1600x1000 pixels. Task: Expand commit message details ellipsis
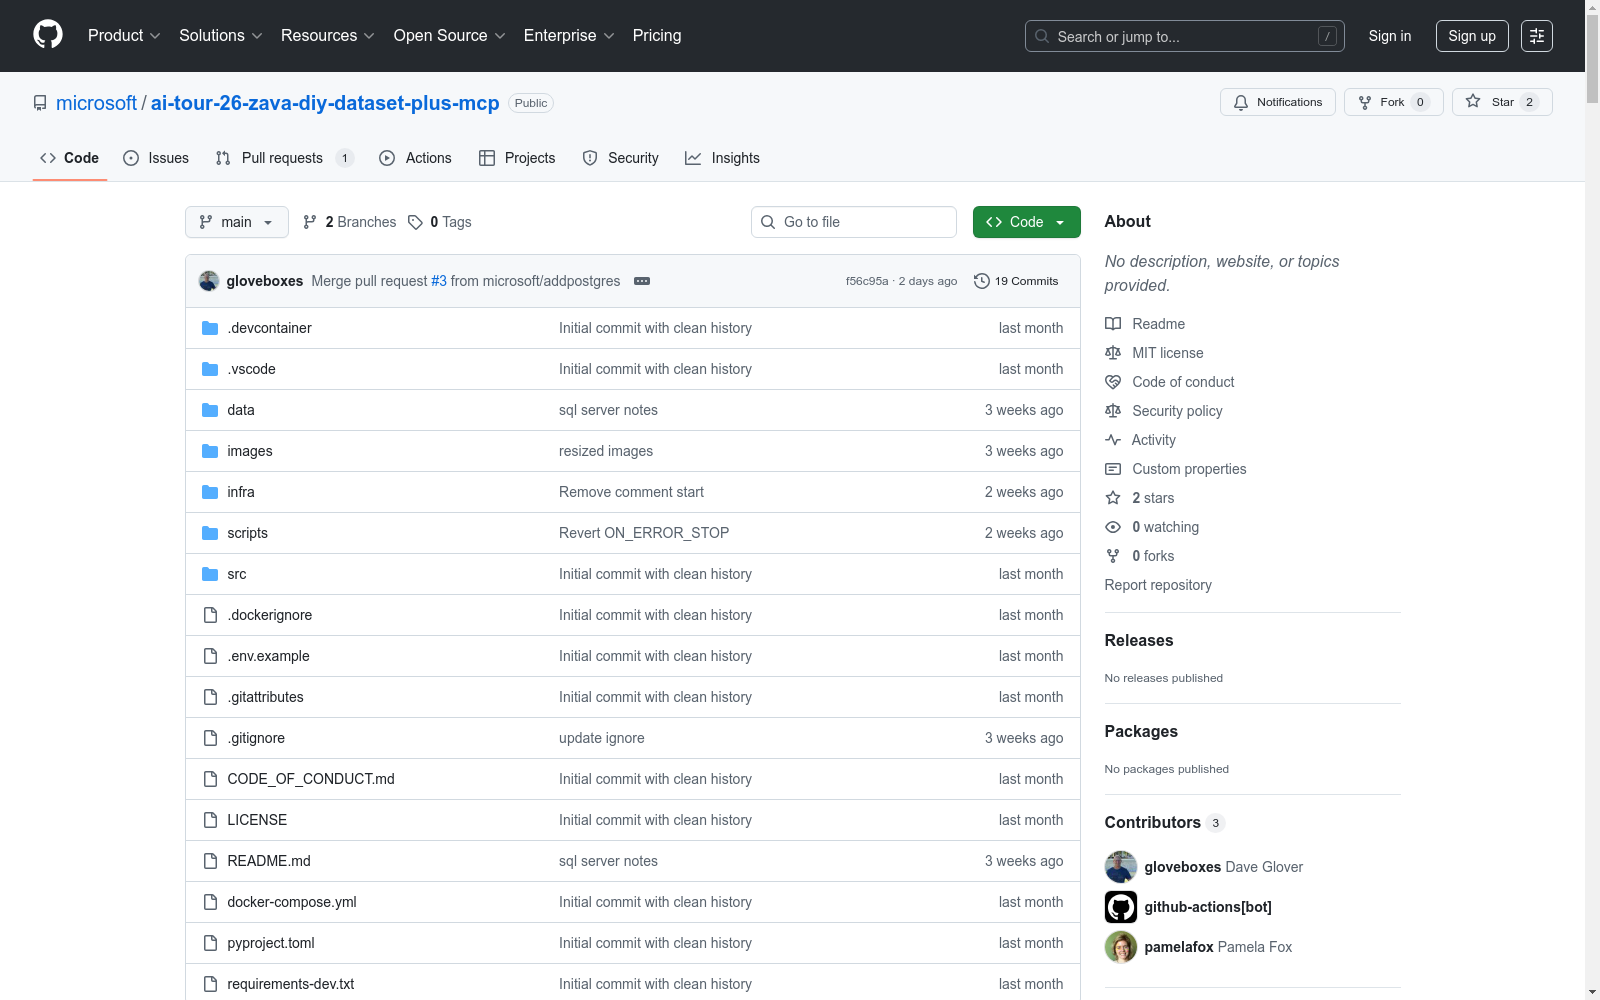(642, 281)
